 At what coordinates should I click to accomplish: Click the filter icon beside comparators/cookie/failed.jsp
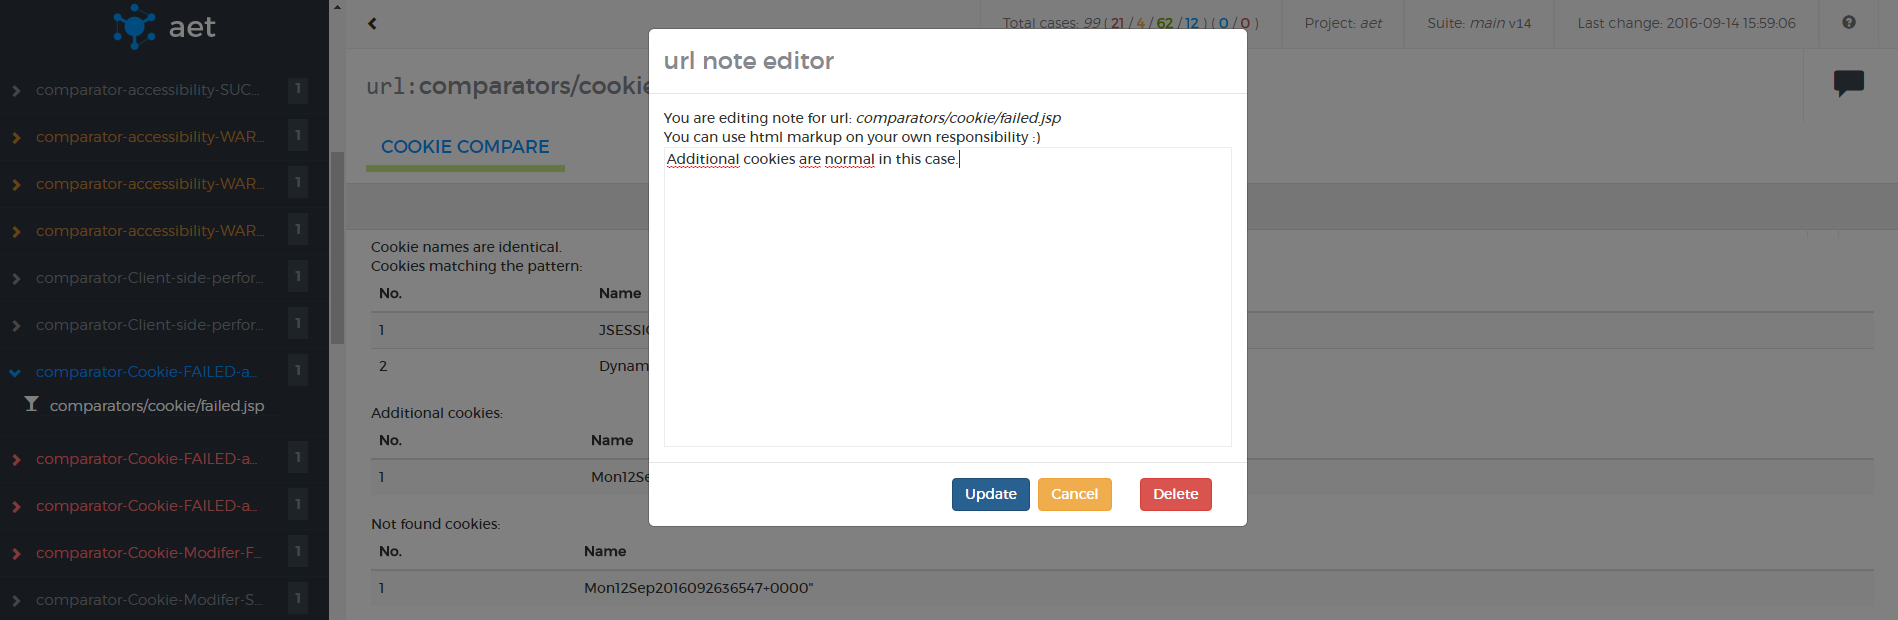31,404
